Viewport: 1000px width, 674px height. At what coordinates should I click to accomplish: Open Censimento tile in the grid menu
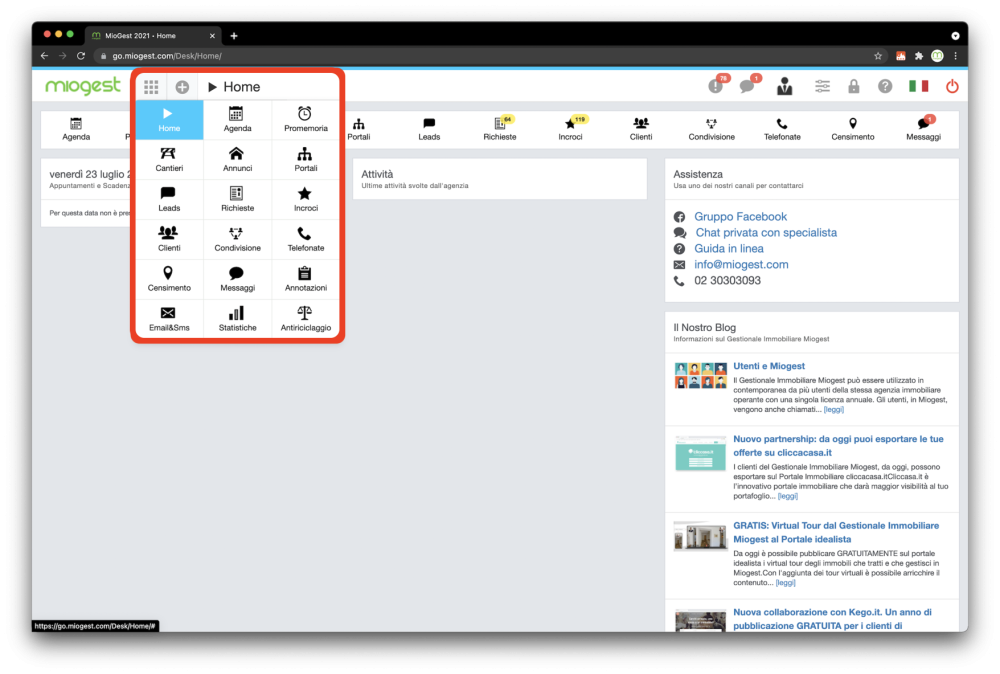tap(169, 279)
